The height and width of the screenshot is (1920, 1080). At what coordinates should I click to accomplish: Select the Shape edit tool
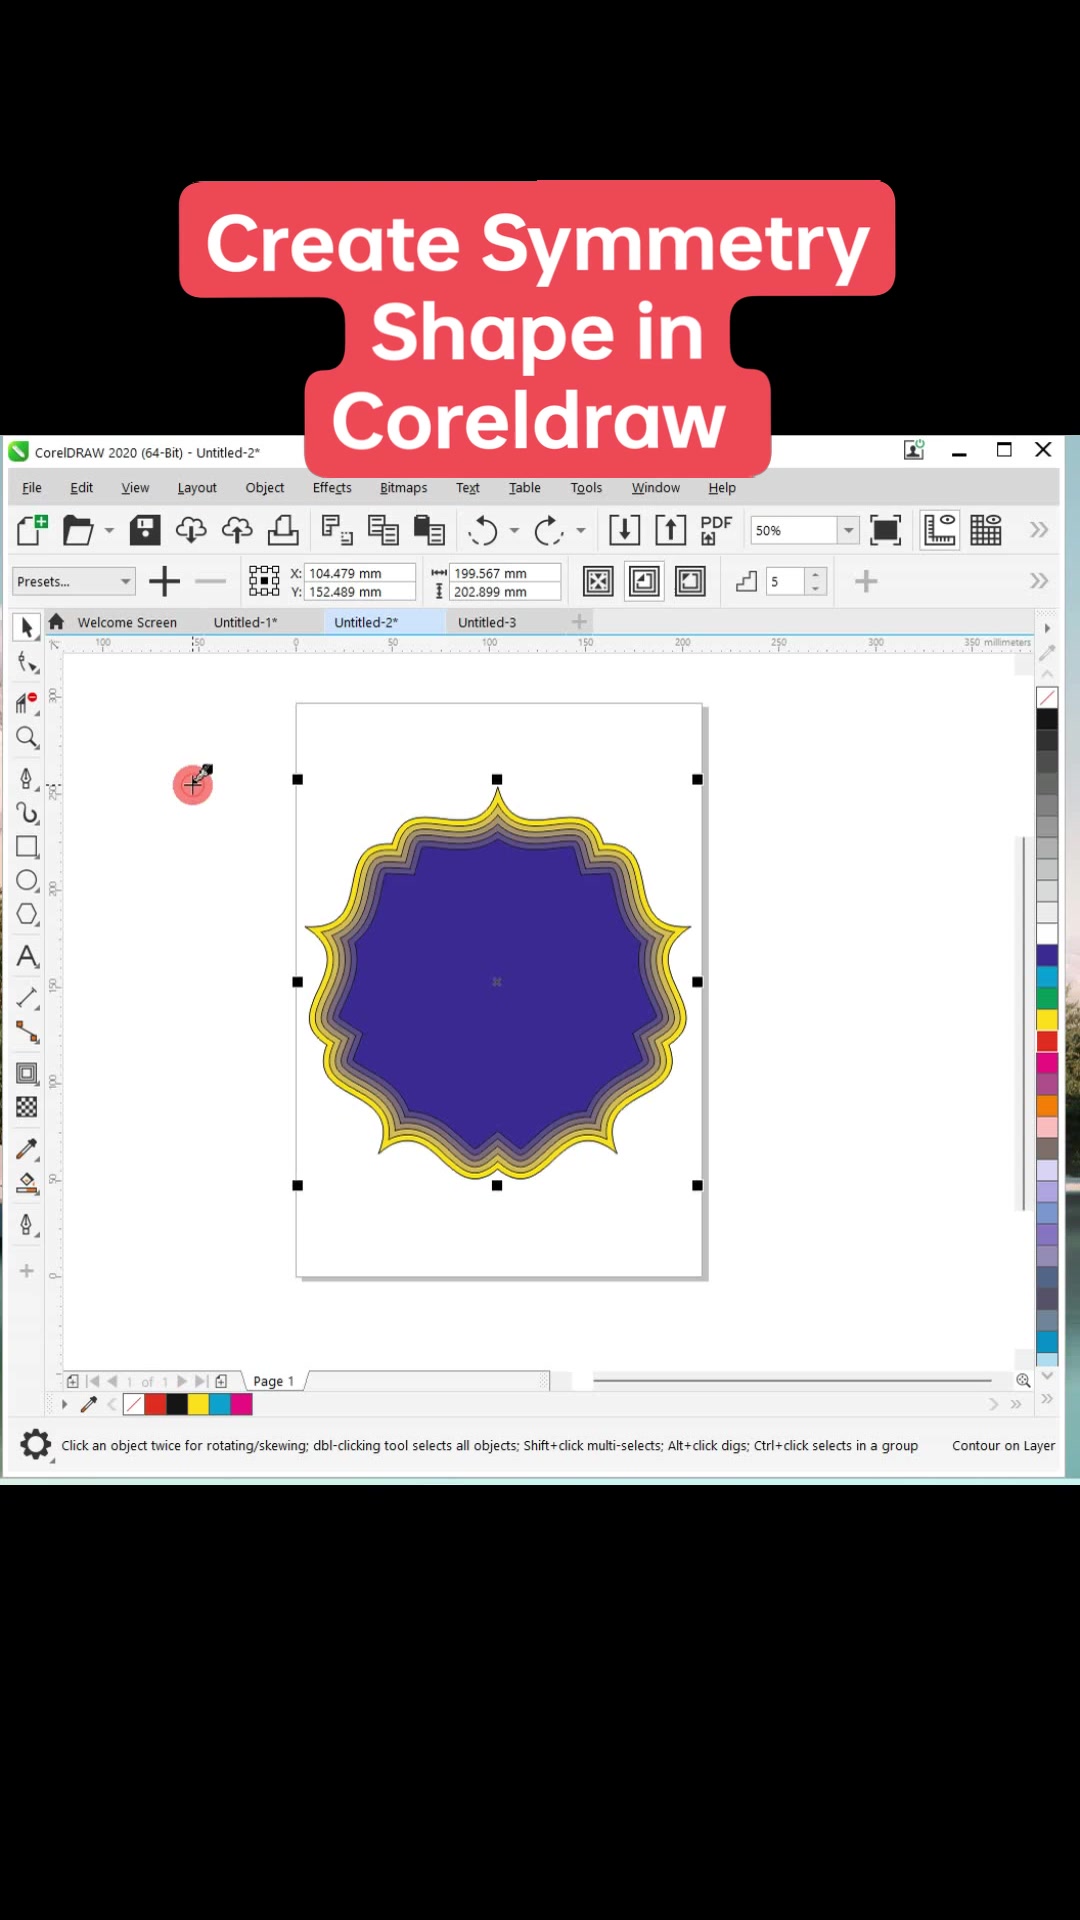point(27,664)
